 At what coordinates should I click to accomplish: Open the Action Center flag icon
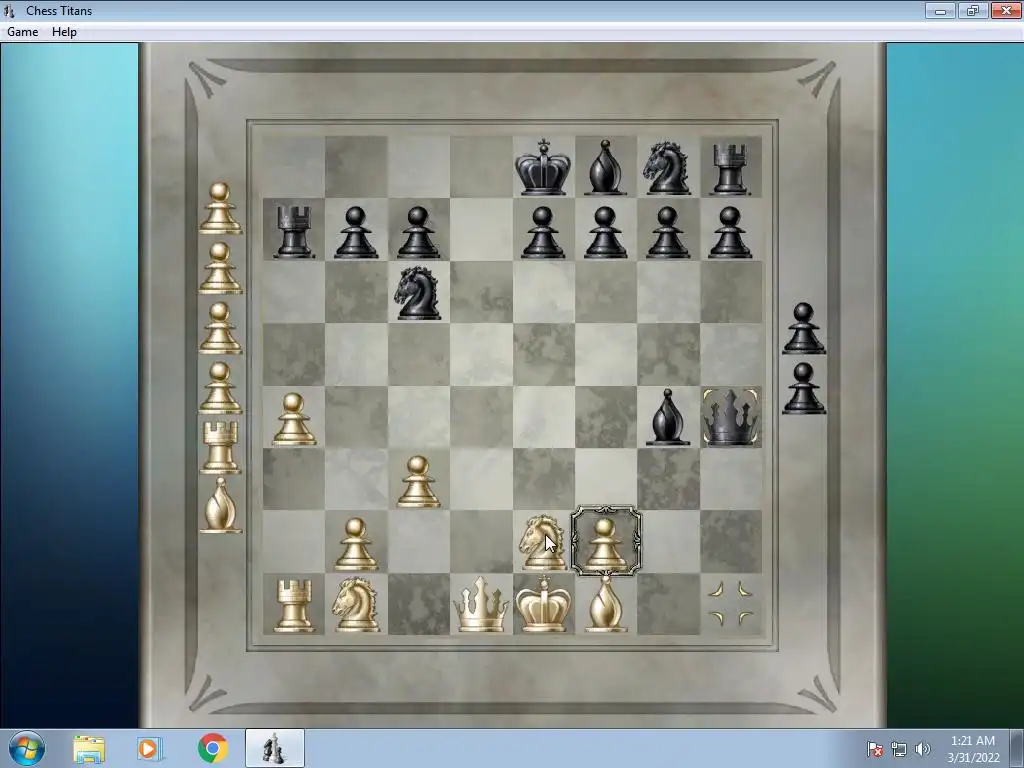coord(874,749)
